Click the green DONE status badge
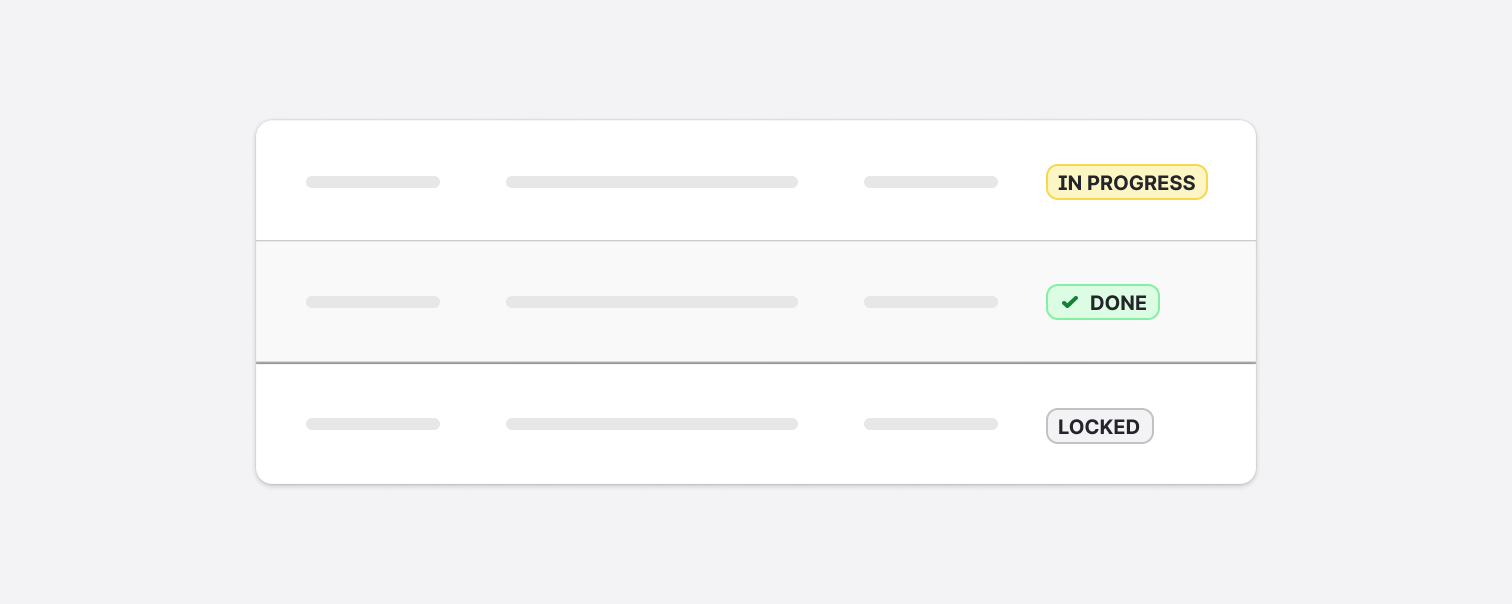This screenshot has width=1512, height=604. tap(1102, 302)
